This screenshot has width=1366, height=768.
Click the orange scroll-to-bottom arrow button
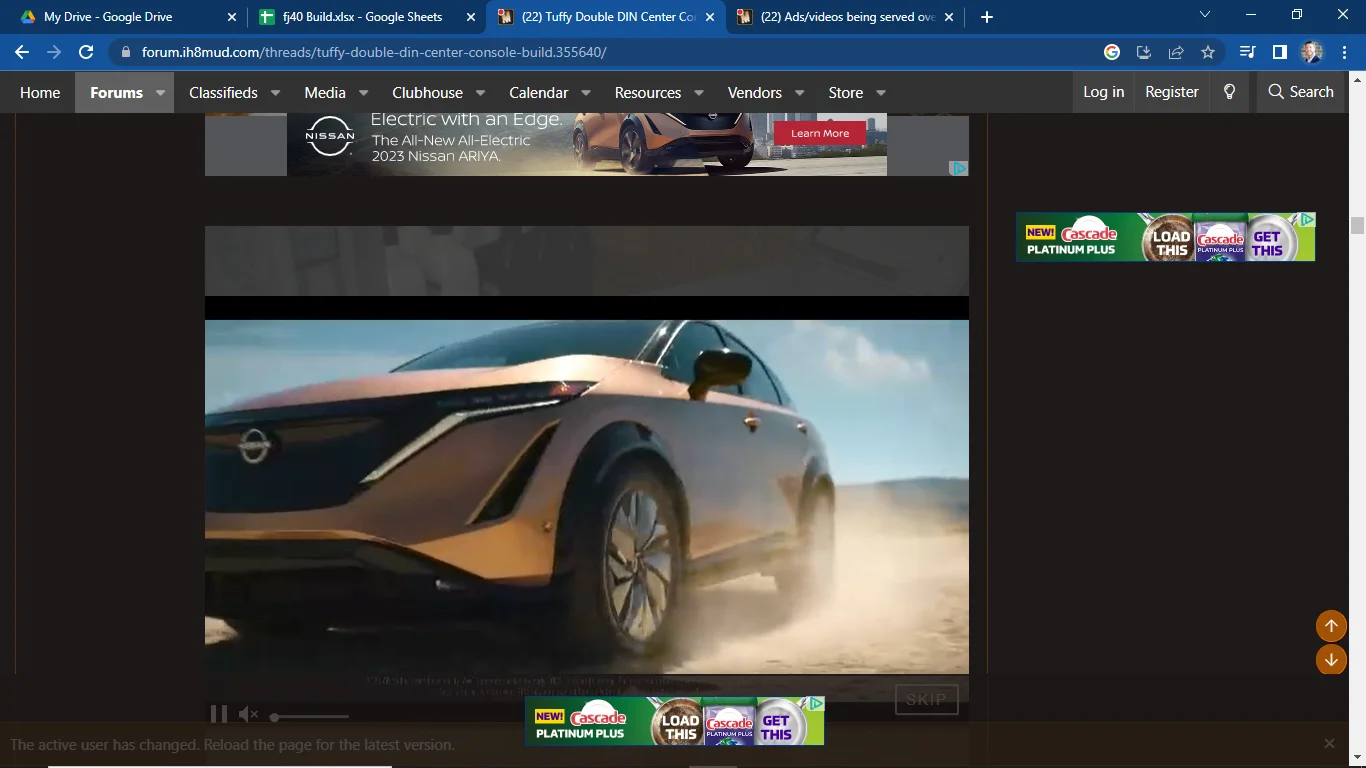[1331, 659]
